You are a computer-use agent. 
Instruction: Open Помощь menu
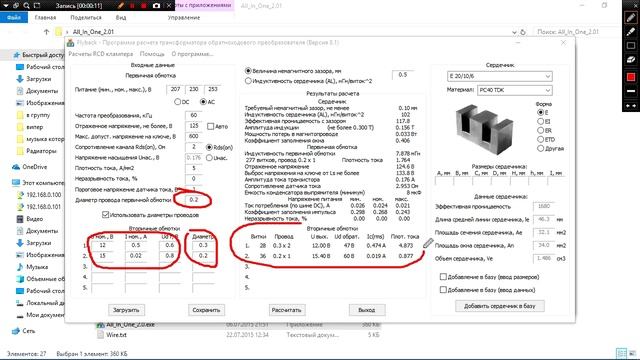[x=152, y=54]
